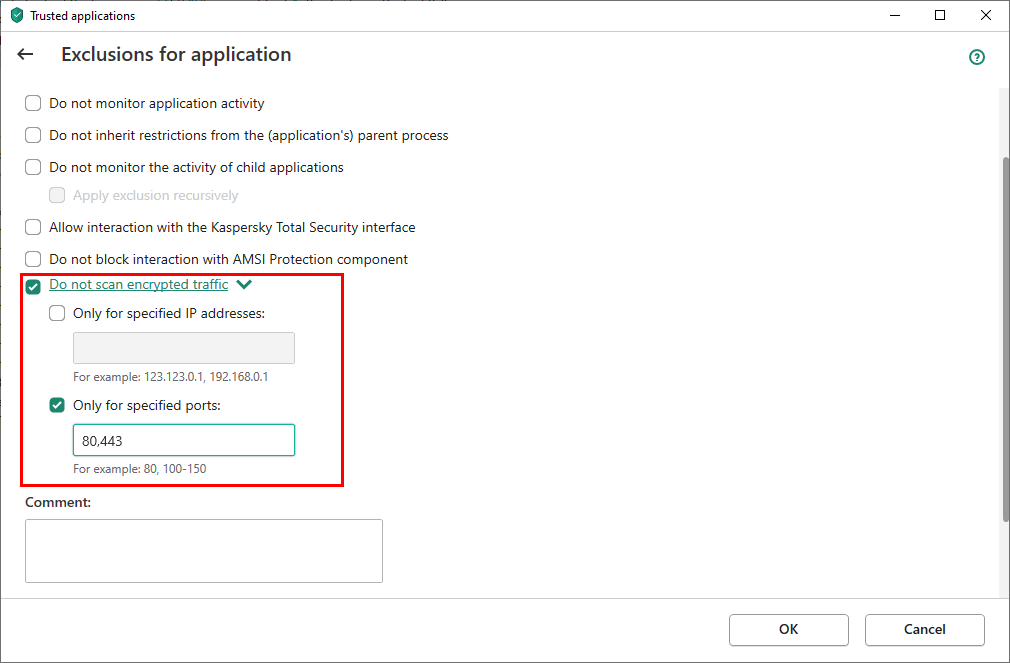Viewport: 1010px width, 663px height.
Task: Check Do not inherit restrictions from parent process
Action: pos(33,135)
